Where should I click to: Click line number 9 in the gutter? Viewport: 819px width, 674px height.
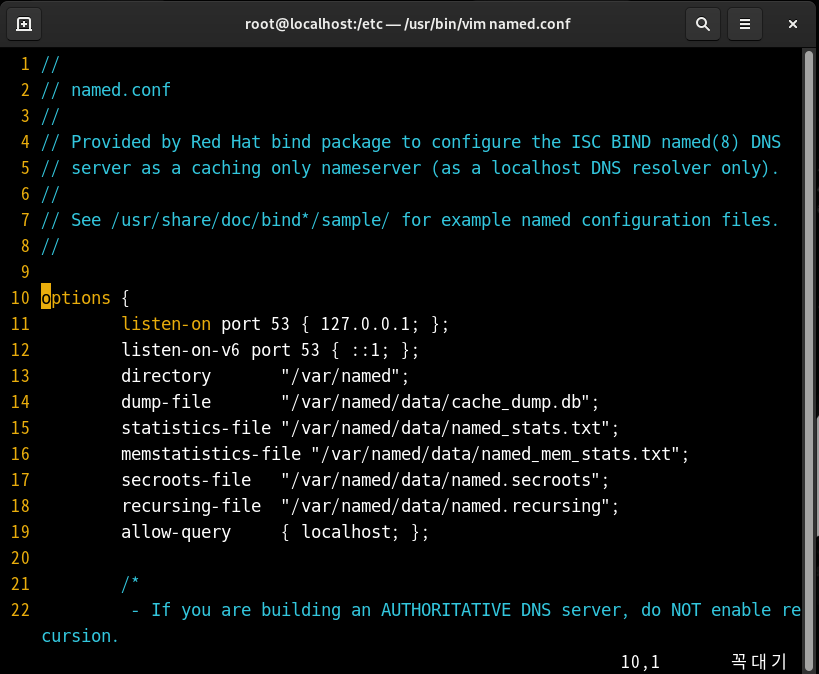coord(25,272)
